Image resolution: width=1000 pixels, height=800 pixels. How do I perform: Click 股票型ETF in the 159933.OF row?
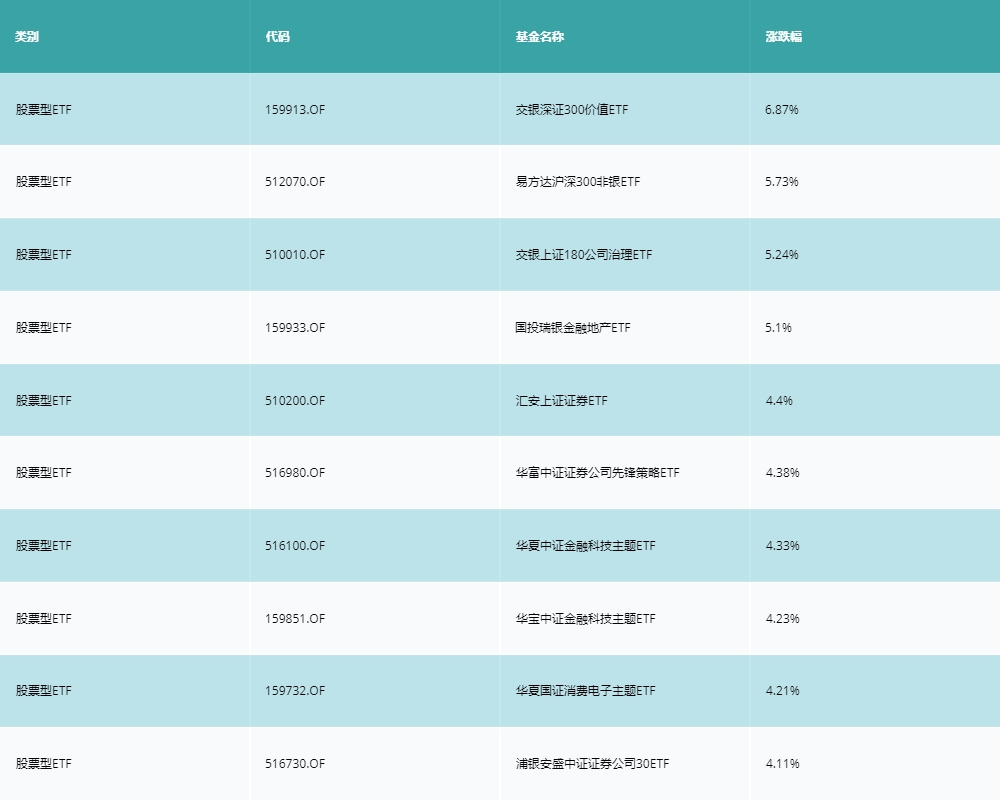coord(43,328)
